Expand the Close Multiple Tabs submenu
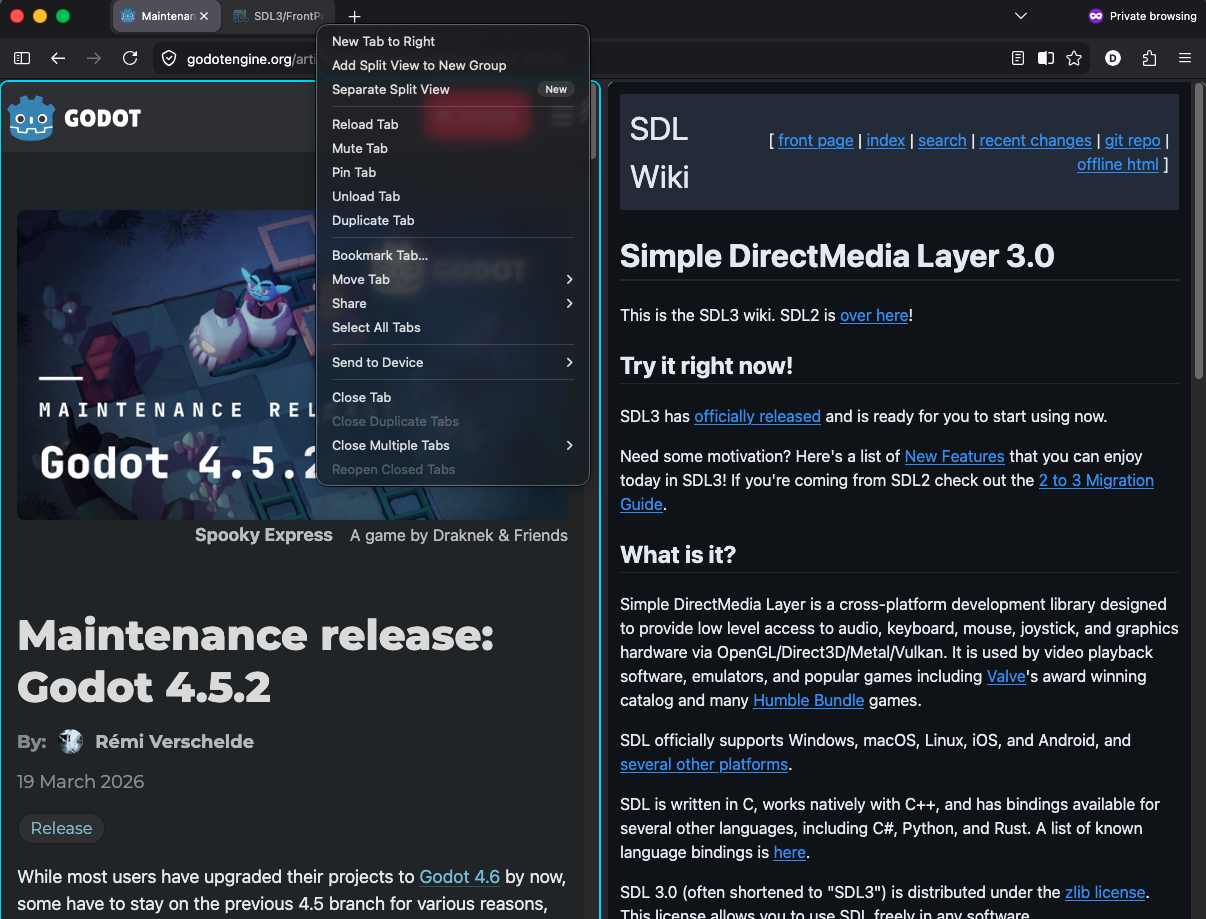Viewport: 1206px width, 919px height. pyautogui.click(x=453, y=446)
